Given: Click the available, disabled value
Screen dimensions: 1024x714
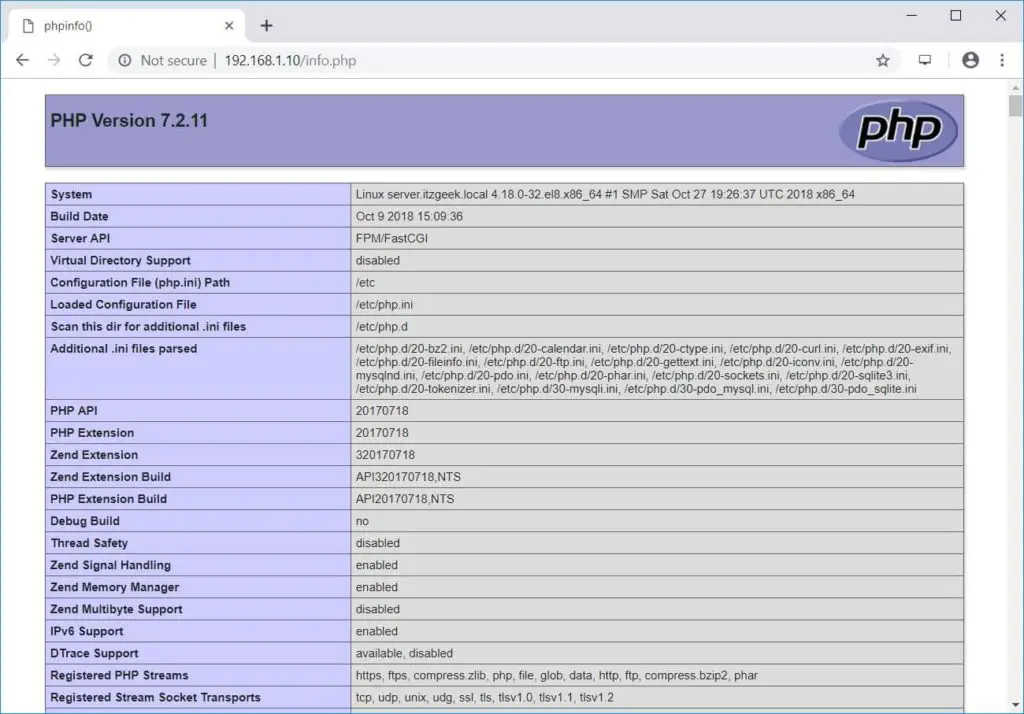Looking at the screenshot, I should coord(404,653).
